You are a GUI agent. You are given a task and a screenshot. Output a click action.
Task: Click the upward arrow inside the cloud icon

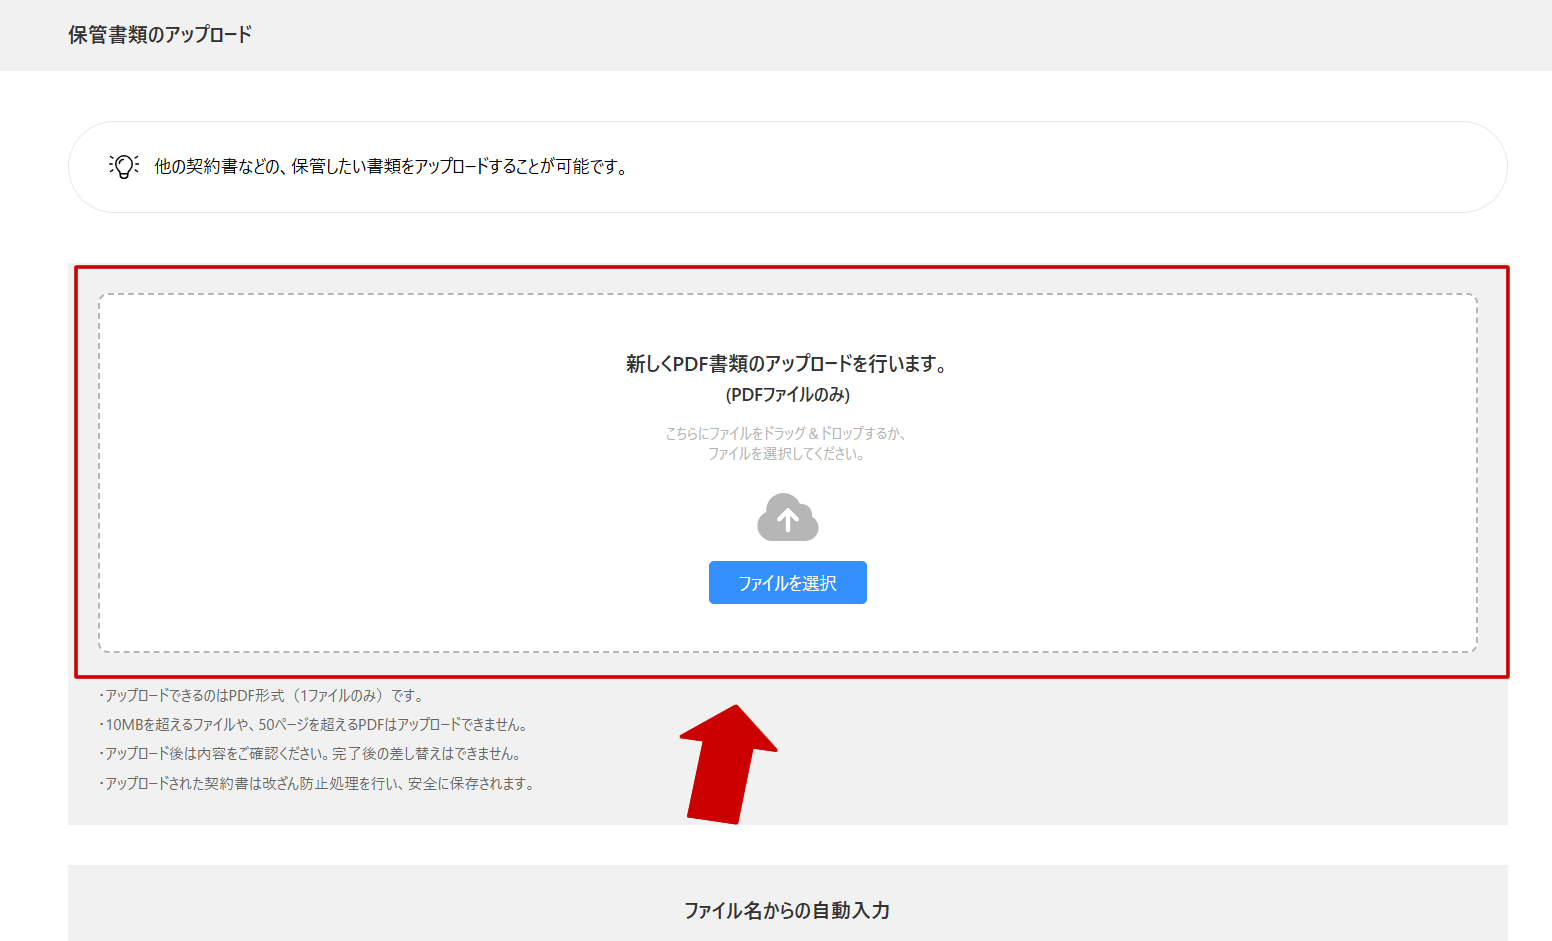coord(787,520)
